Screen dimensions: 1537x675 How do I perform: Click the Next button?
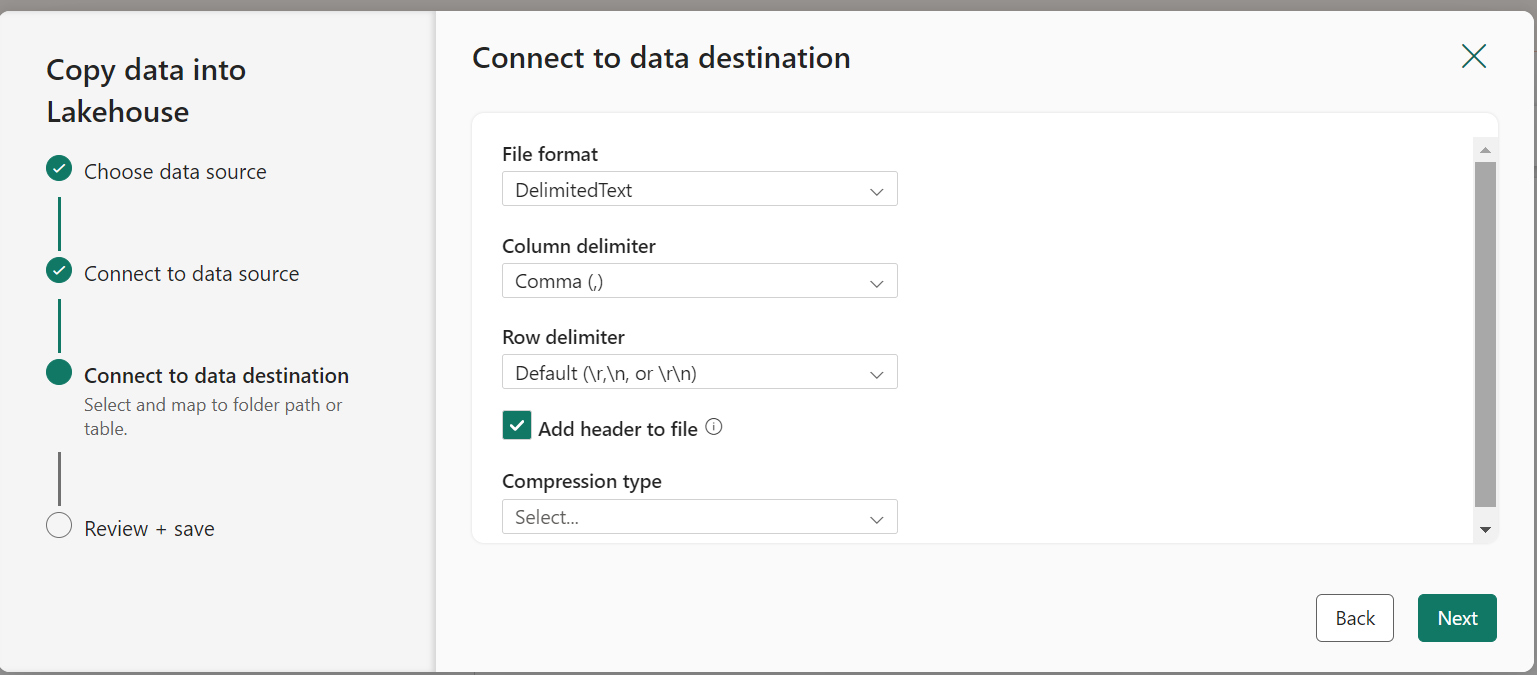pyautogui.click(x=1457, y=618)
